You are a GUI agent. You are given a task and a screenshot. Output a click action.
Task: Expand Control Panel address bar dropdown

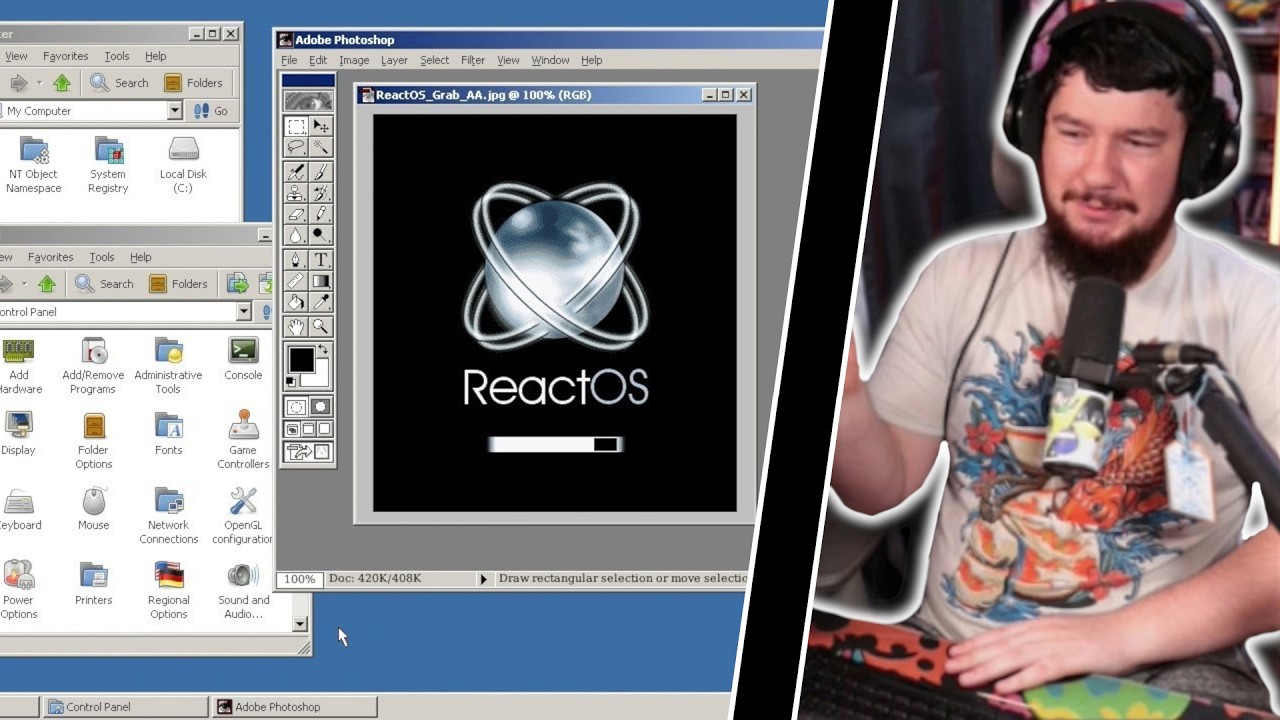coord(243,312)
